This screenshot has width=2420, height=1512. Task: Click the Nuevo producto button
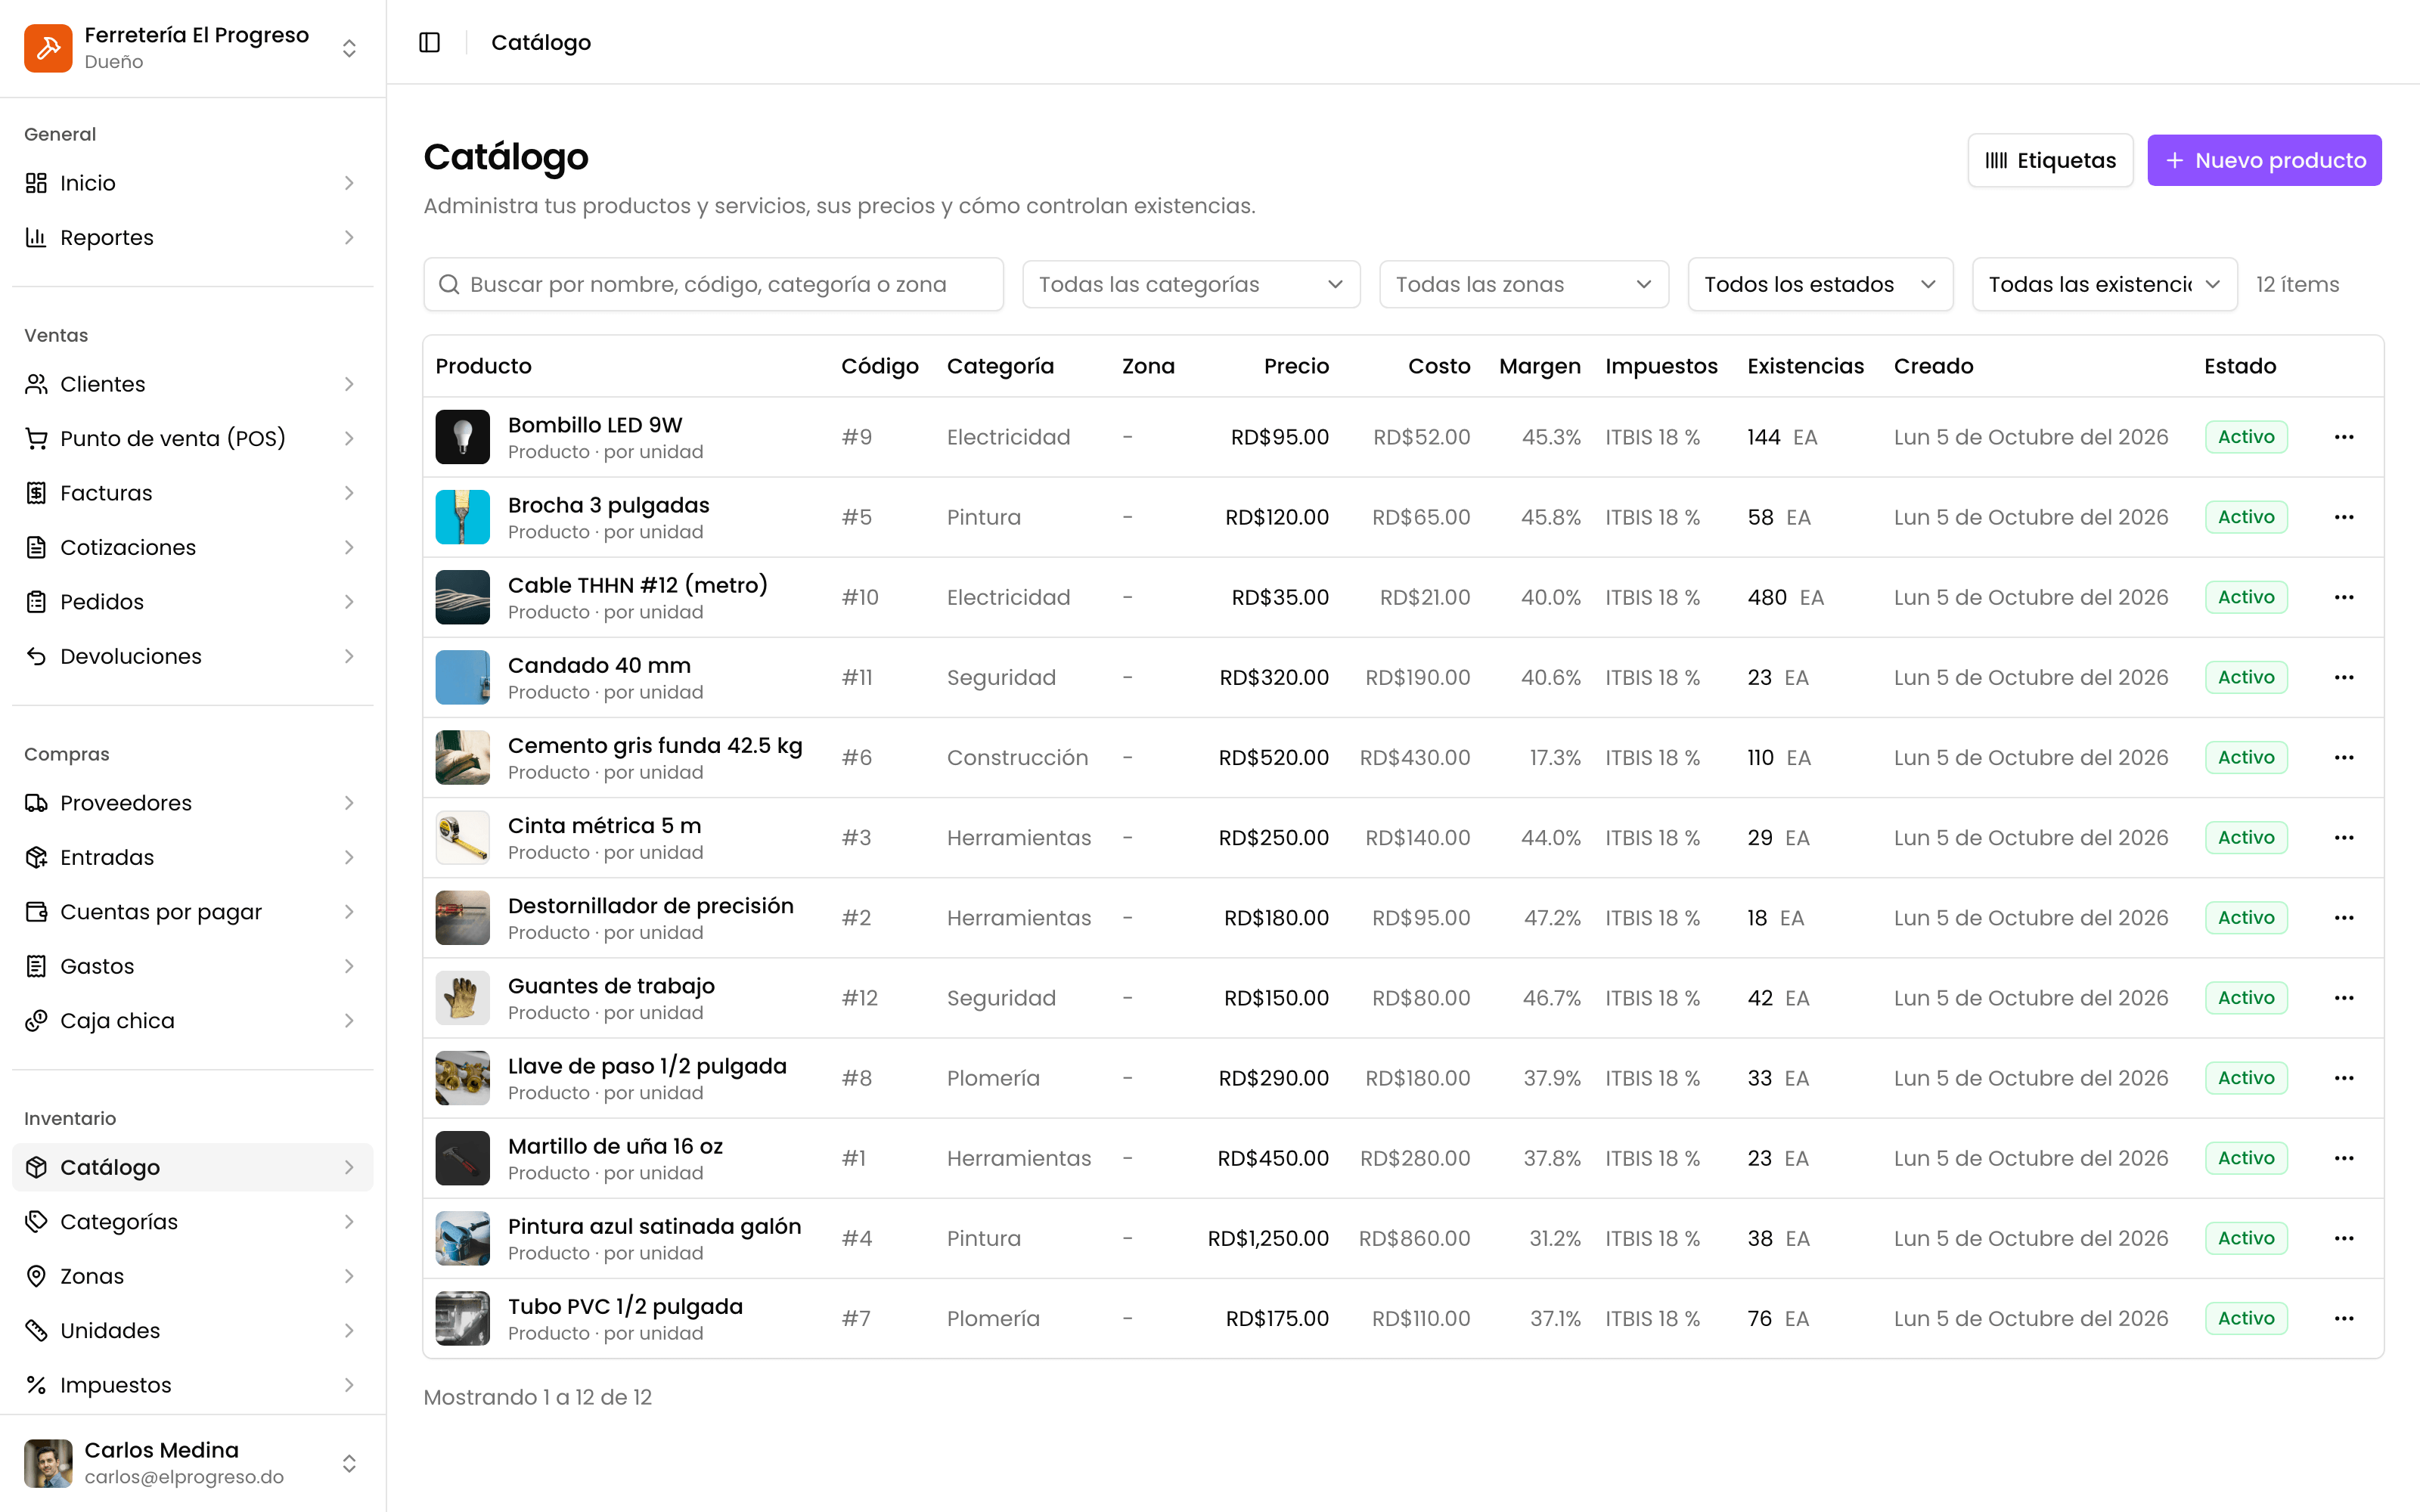(x=2264, y=160)
